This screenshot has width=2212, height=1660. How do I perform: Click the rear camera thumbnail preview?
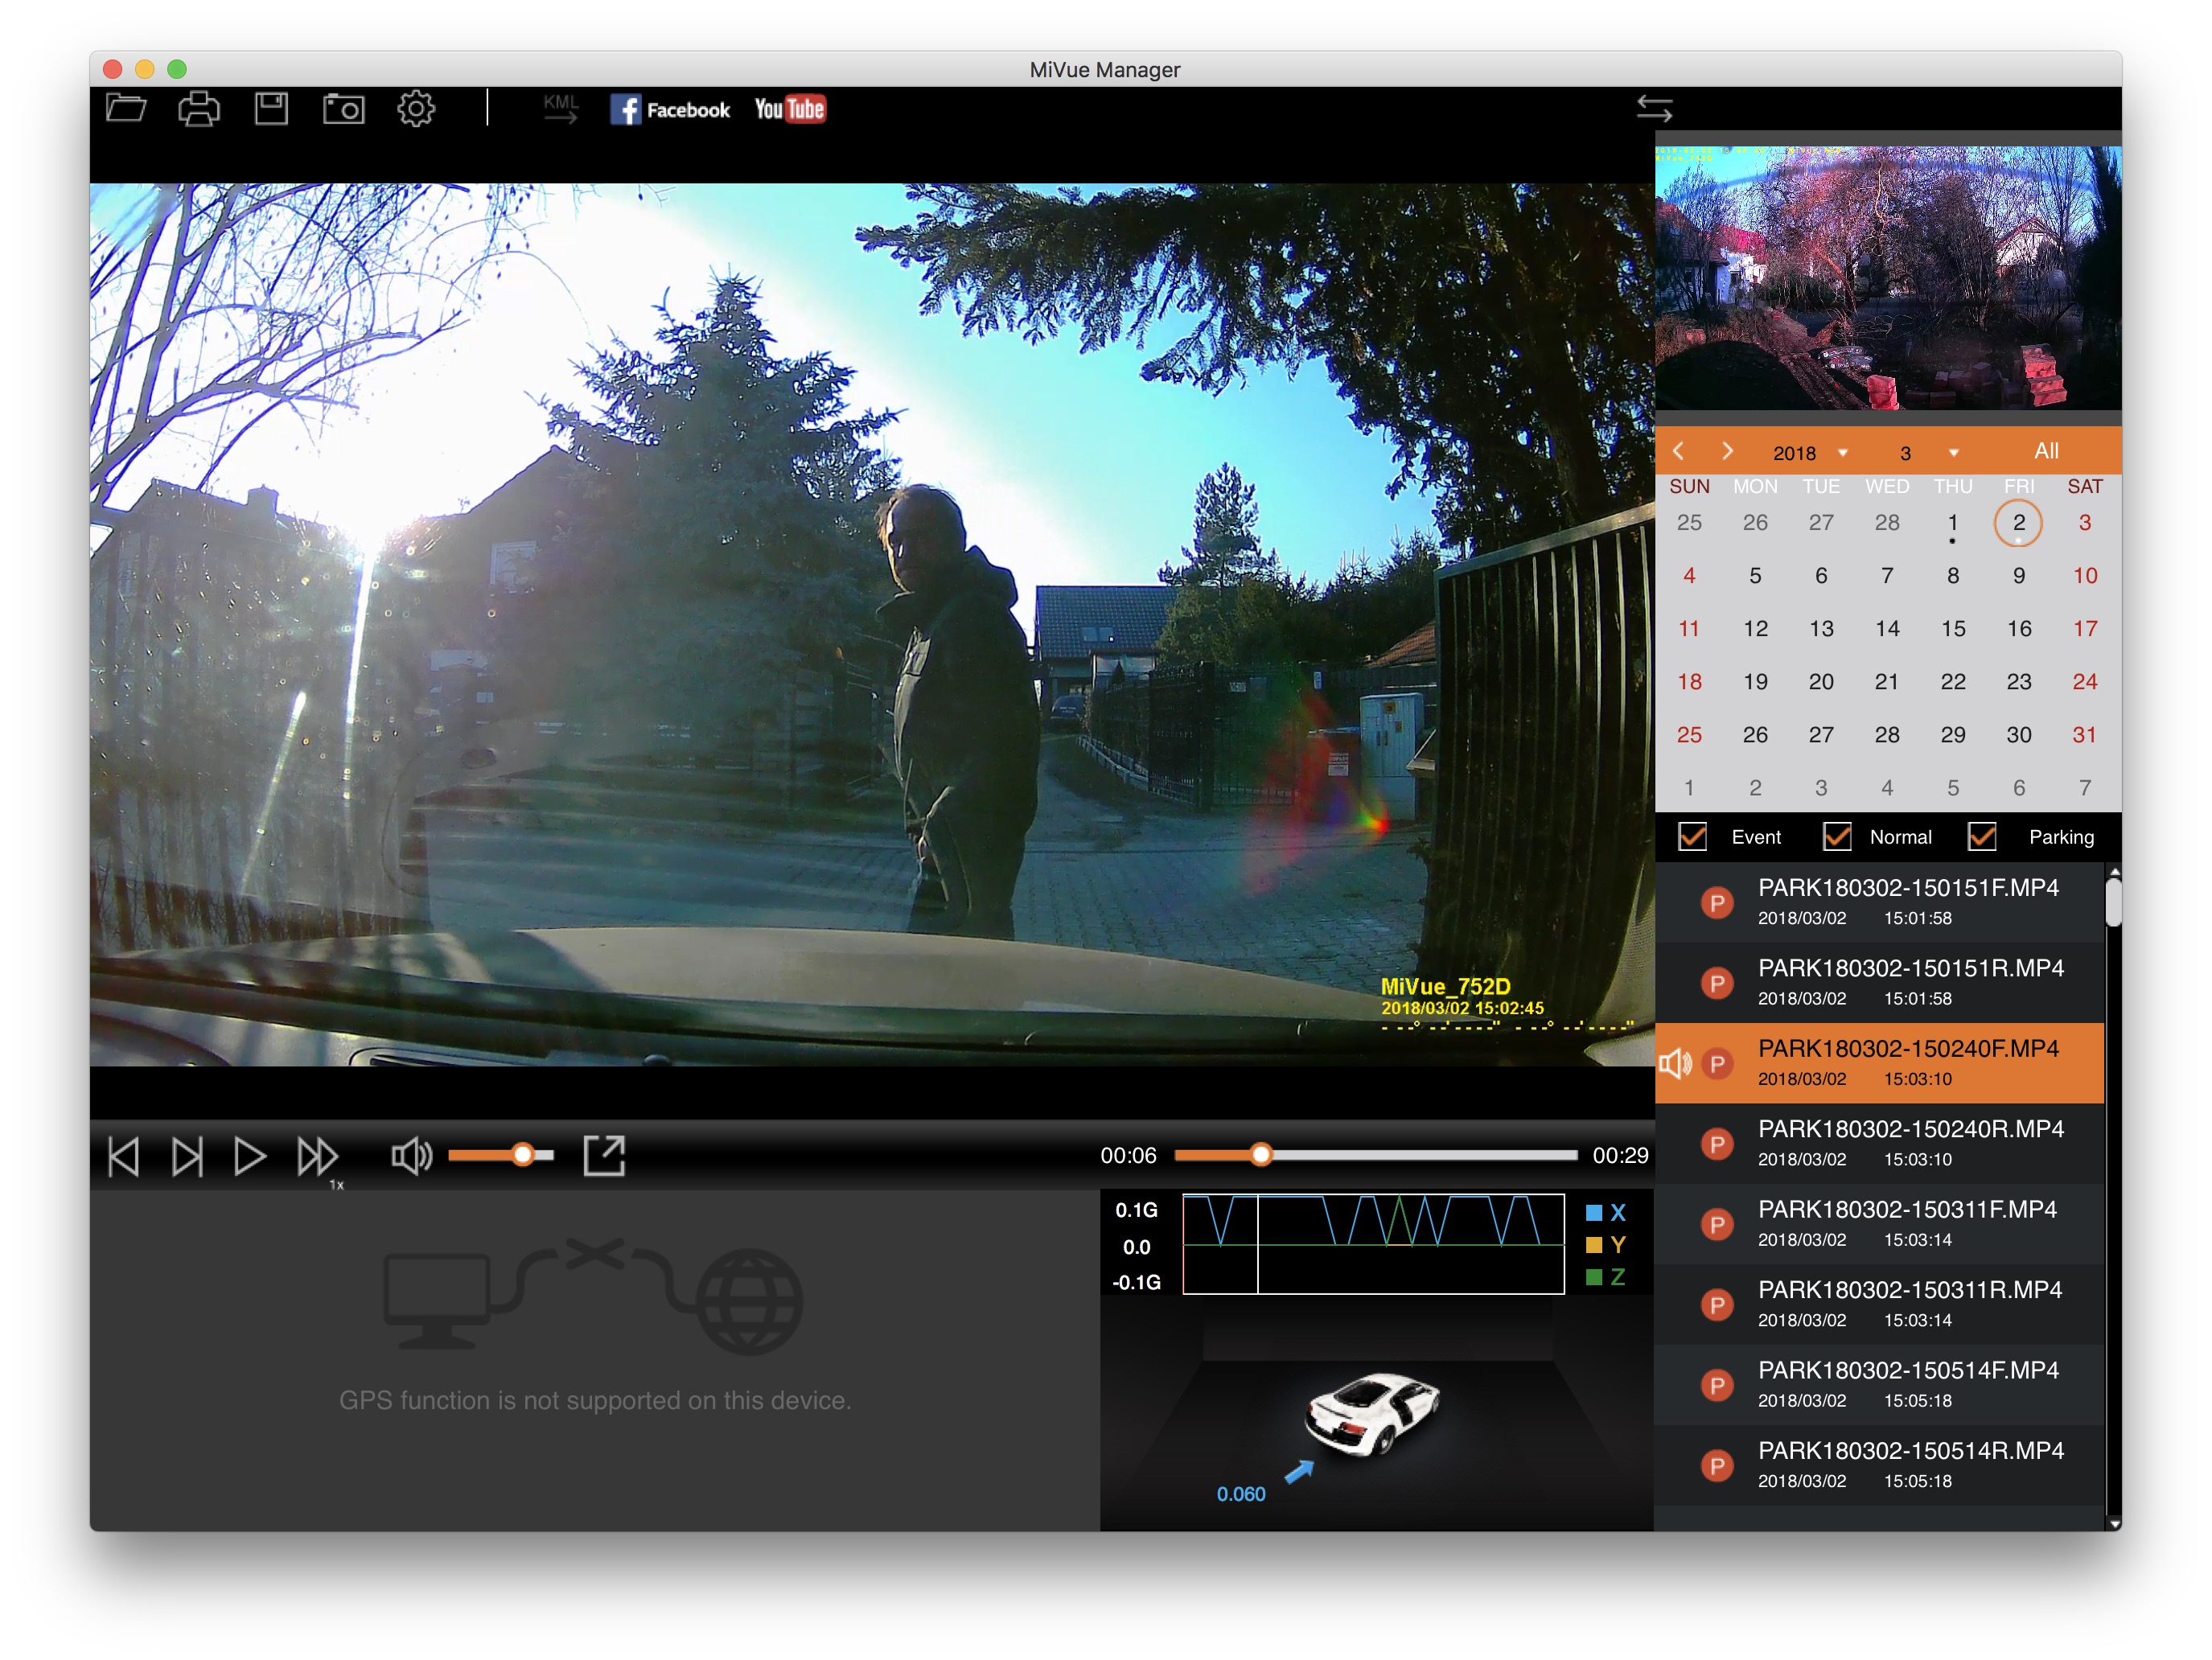coord(1887,277)
